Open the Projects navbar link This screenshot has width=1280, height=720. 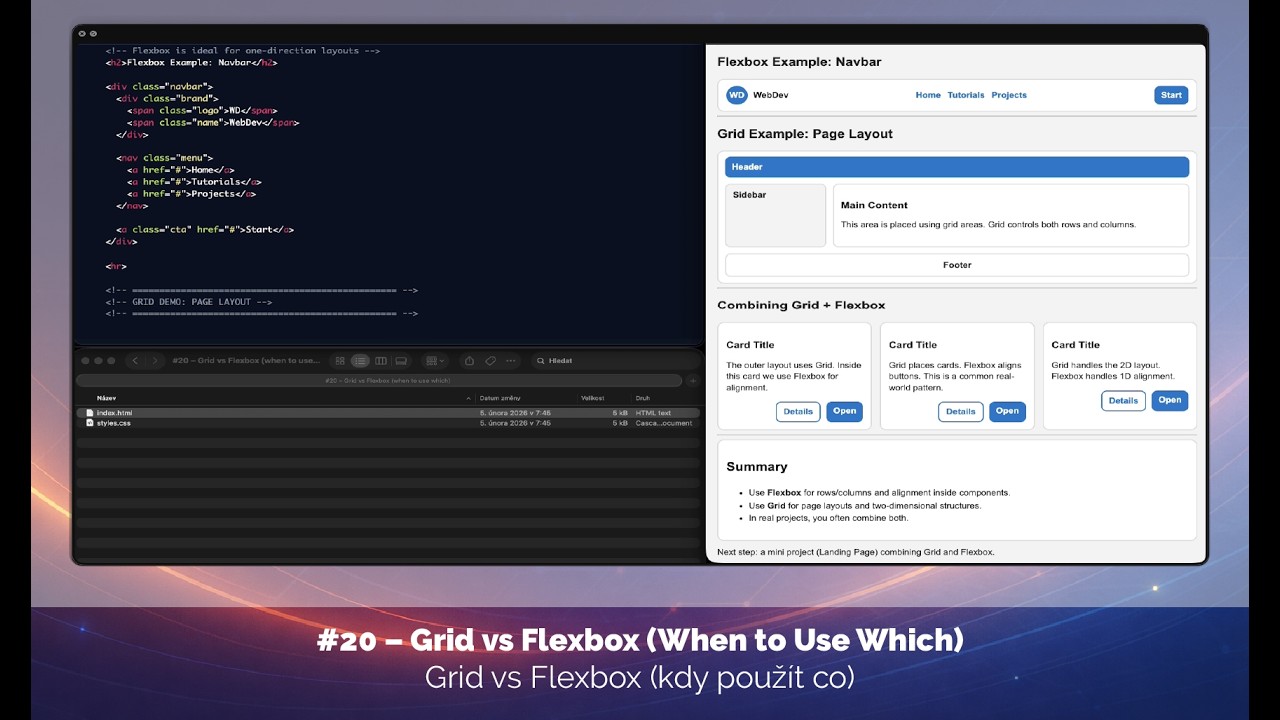click(1009, 95)
